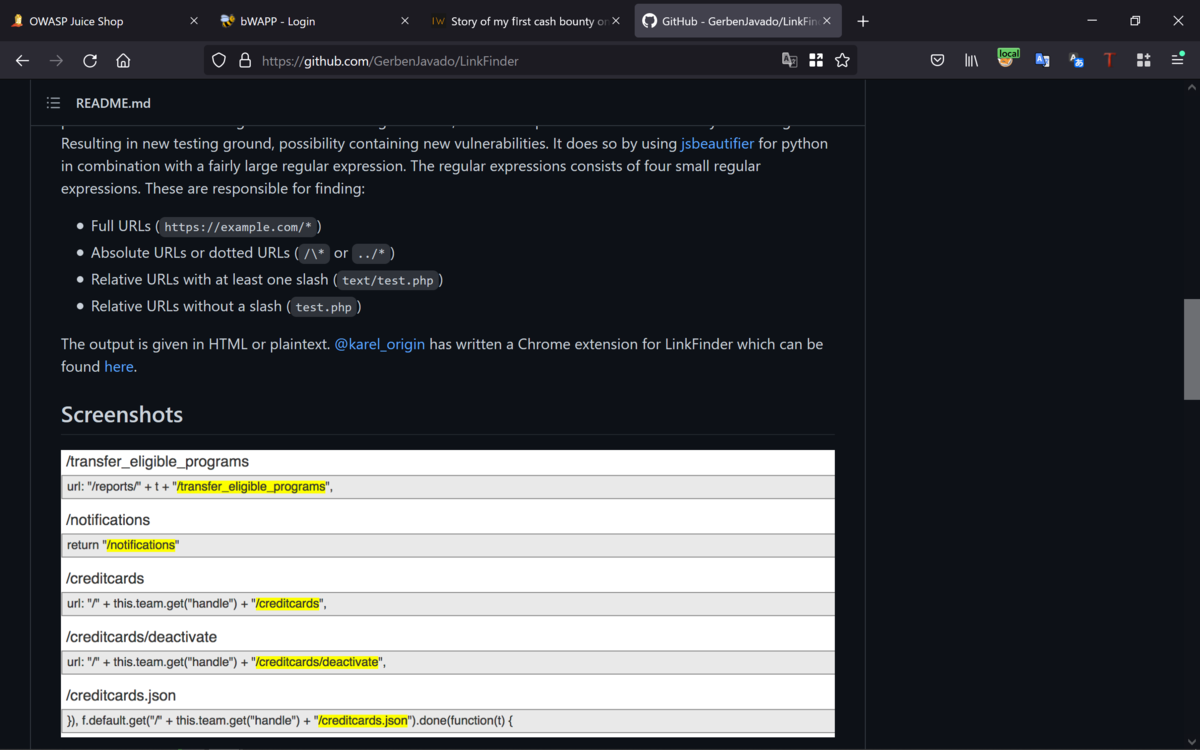Click the 'test.php' code snippet
Viewport: 1200px width, 750px height.
click(324, 307)
